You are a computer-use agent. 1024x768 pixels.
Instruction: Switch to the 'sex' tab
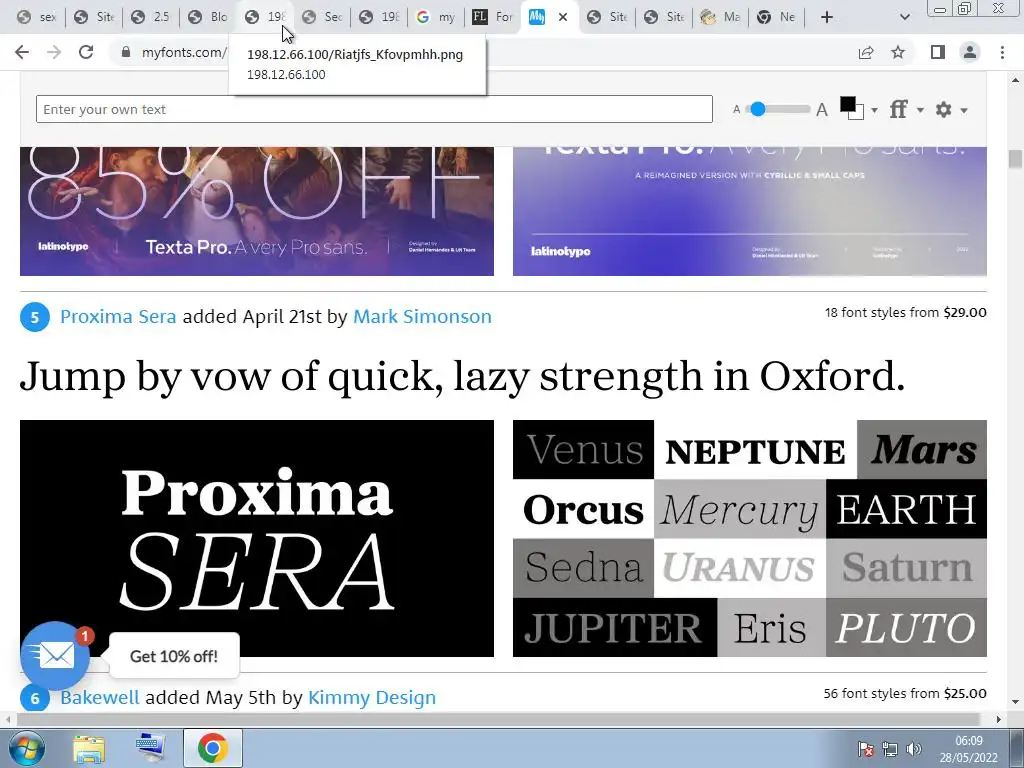tap(37, 17)
